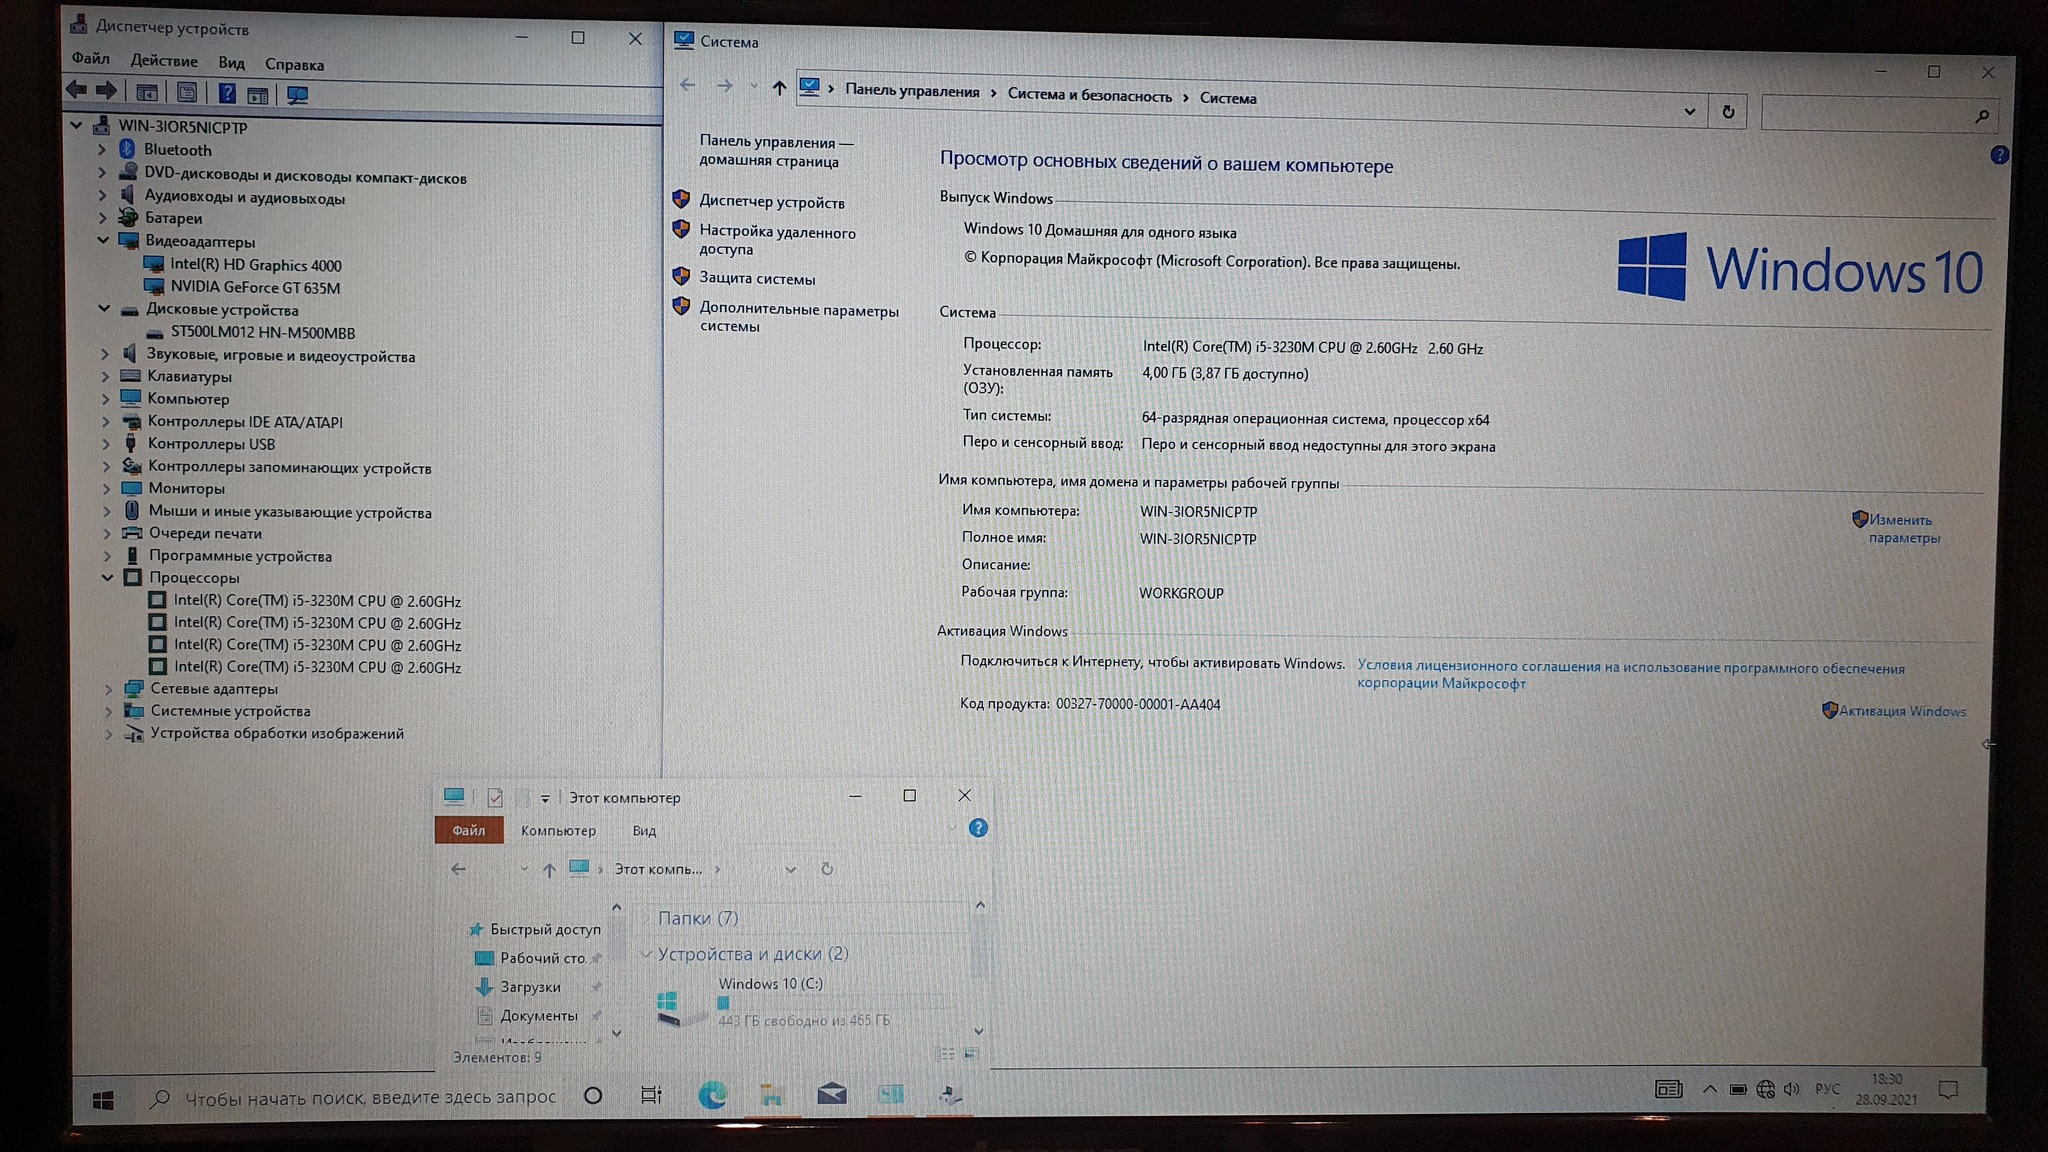Switch to the Компьютер ribbon tab
The width and height of the screenshot is (2048, 1152).
558,830
